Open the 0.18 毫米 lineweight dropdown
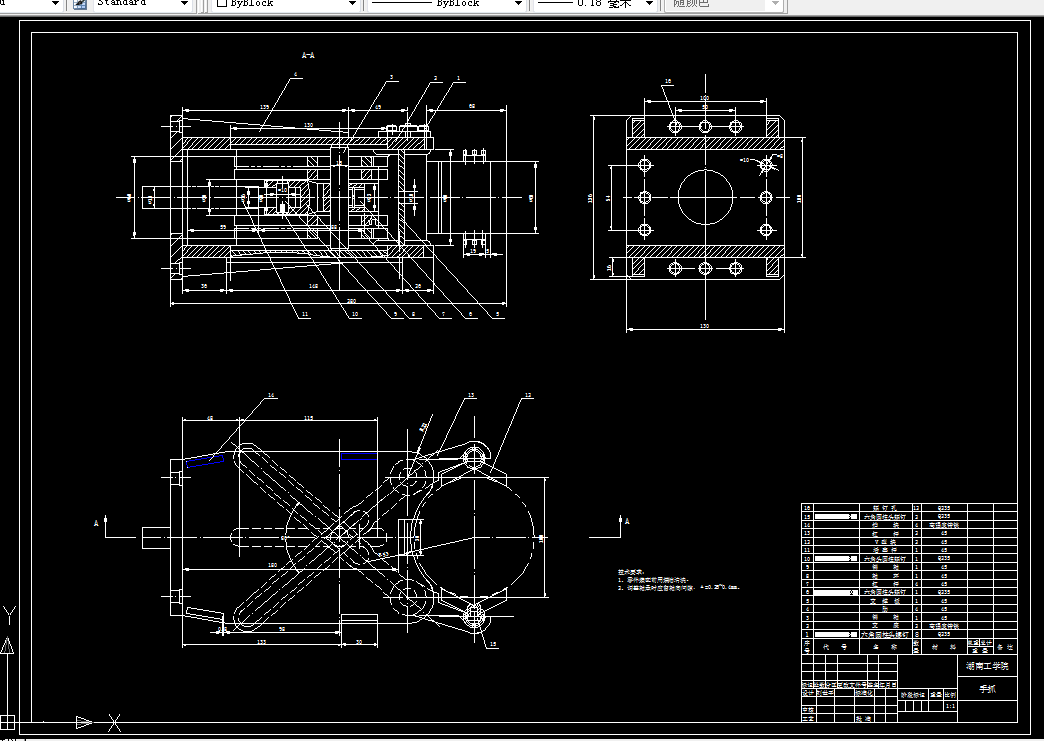The height and width of the screenshot is (741, 1044). 595,3
